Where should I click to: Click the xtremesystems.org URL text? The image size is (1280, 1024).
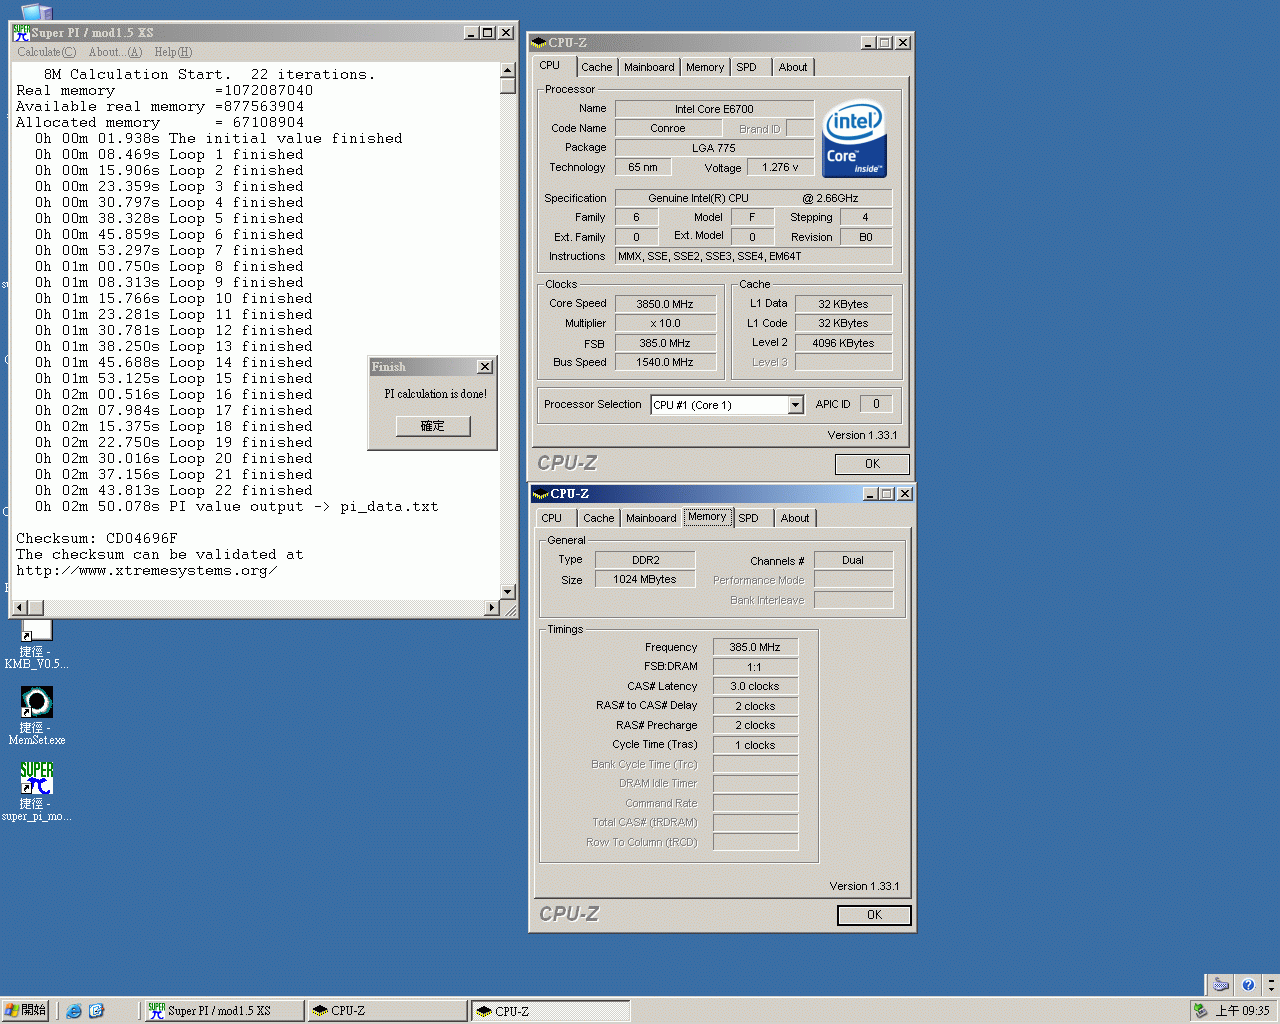click(147, 570)
